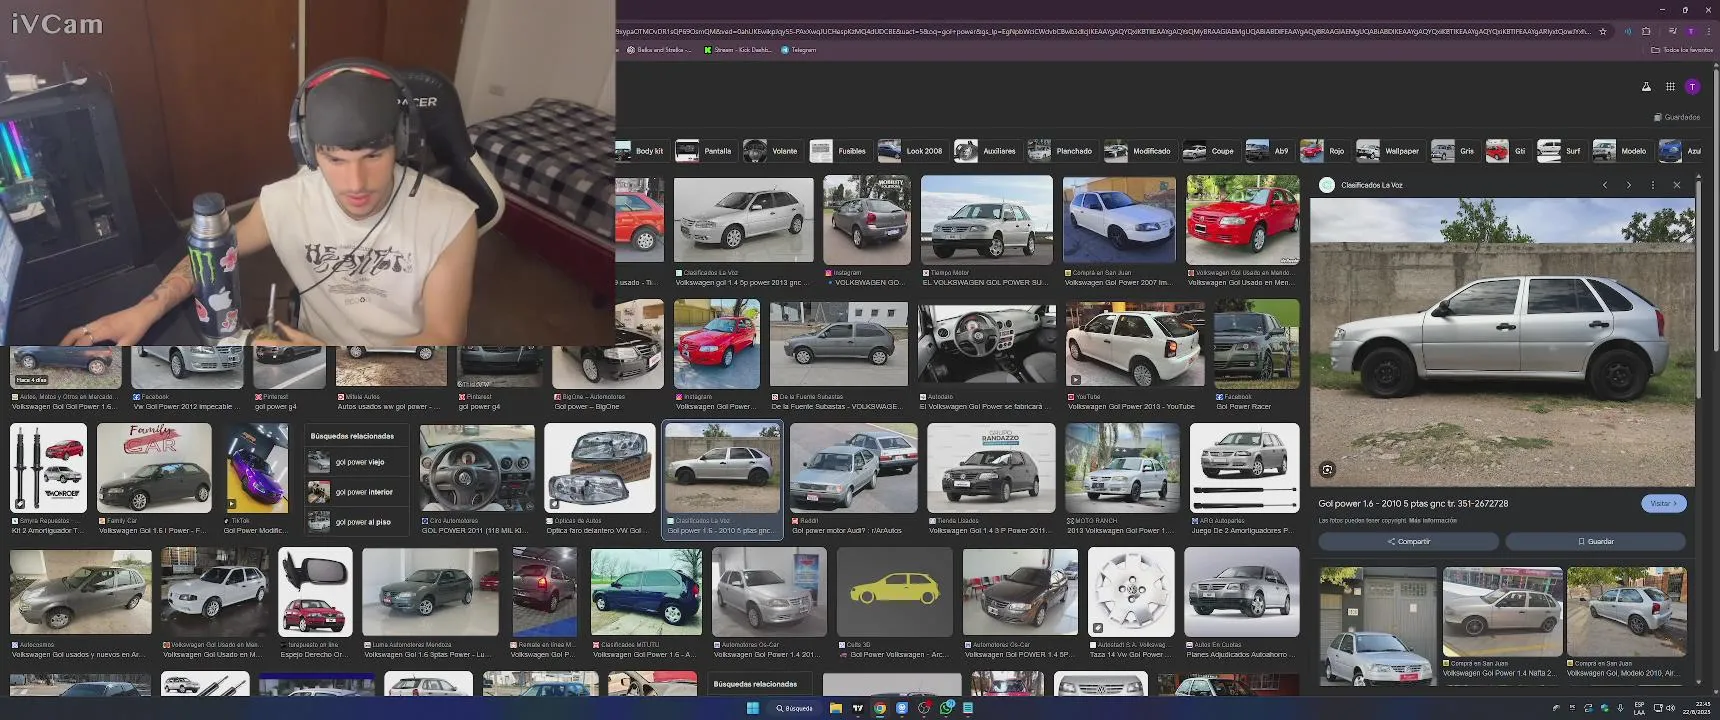Open Google Search Labs flask icon
This screenshot has height=720, width=1720.
(x=1646, y=87)
